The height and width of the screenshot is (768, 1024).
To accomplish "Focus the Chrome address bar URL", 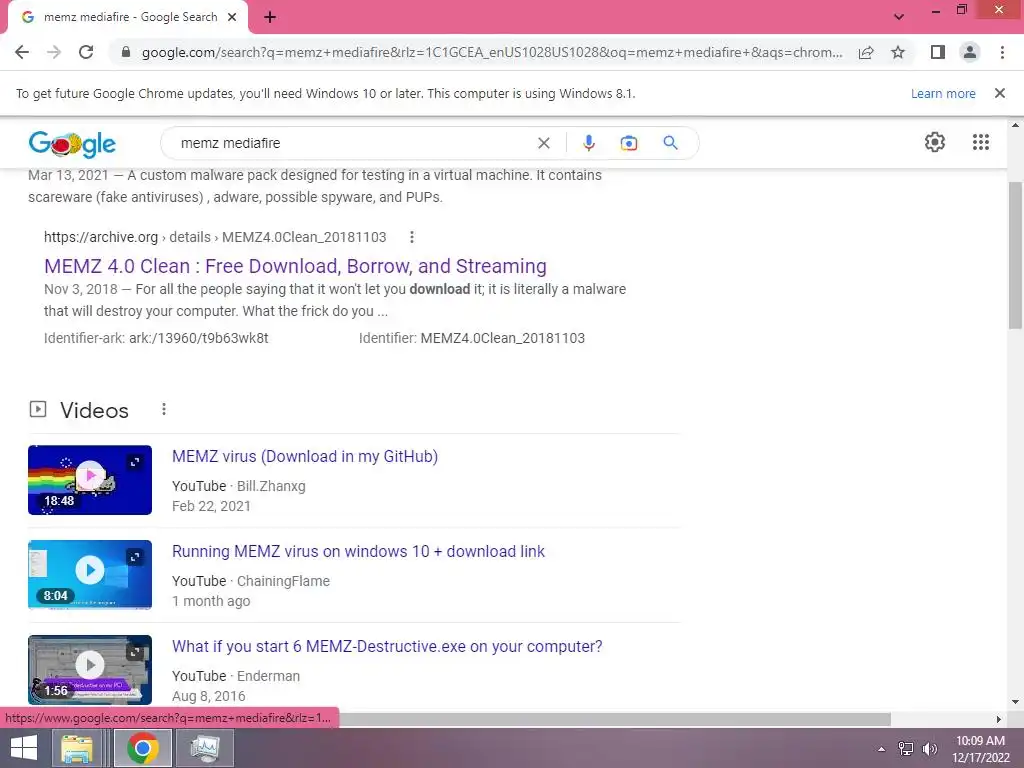I will point(492,52).
